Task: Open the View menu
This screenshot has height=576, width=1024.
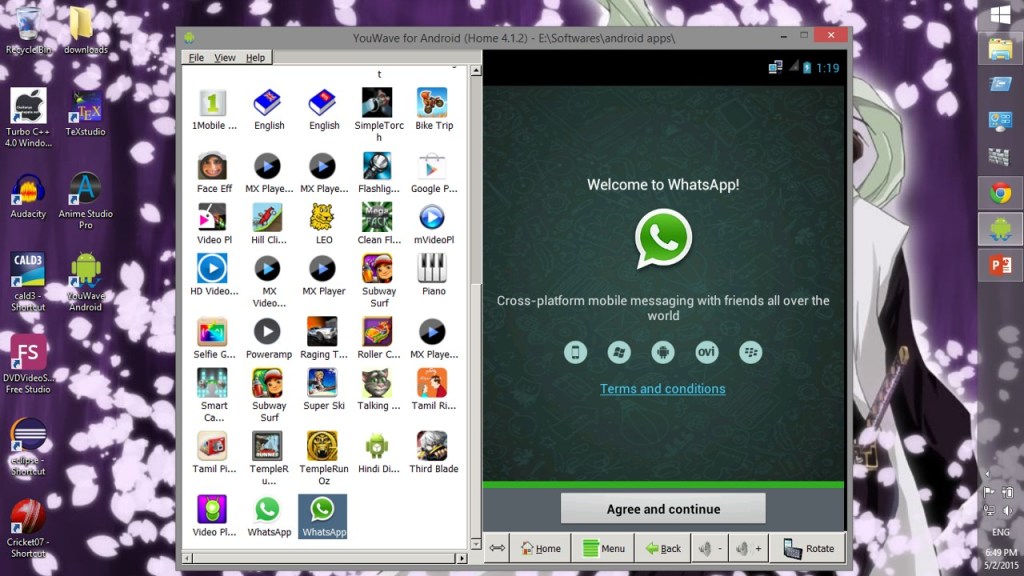Action: tap(225, 58)
